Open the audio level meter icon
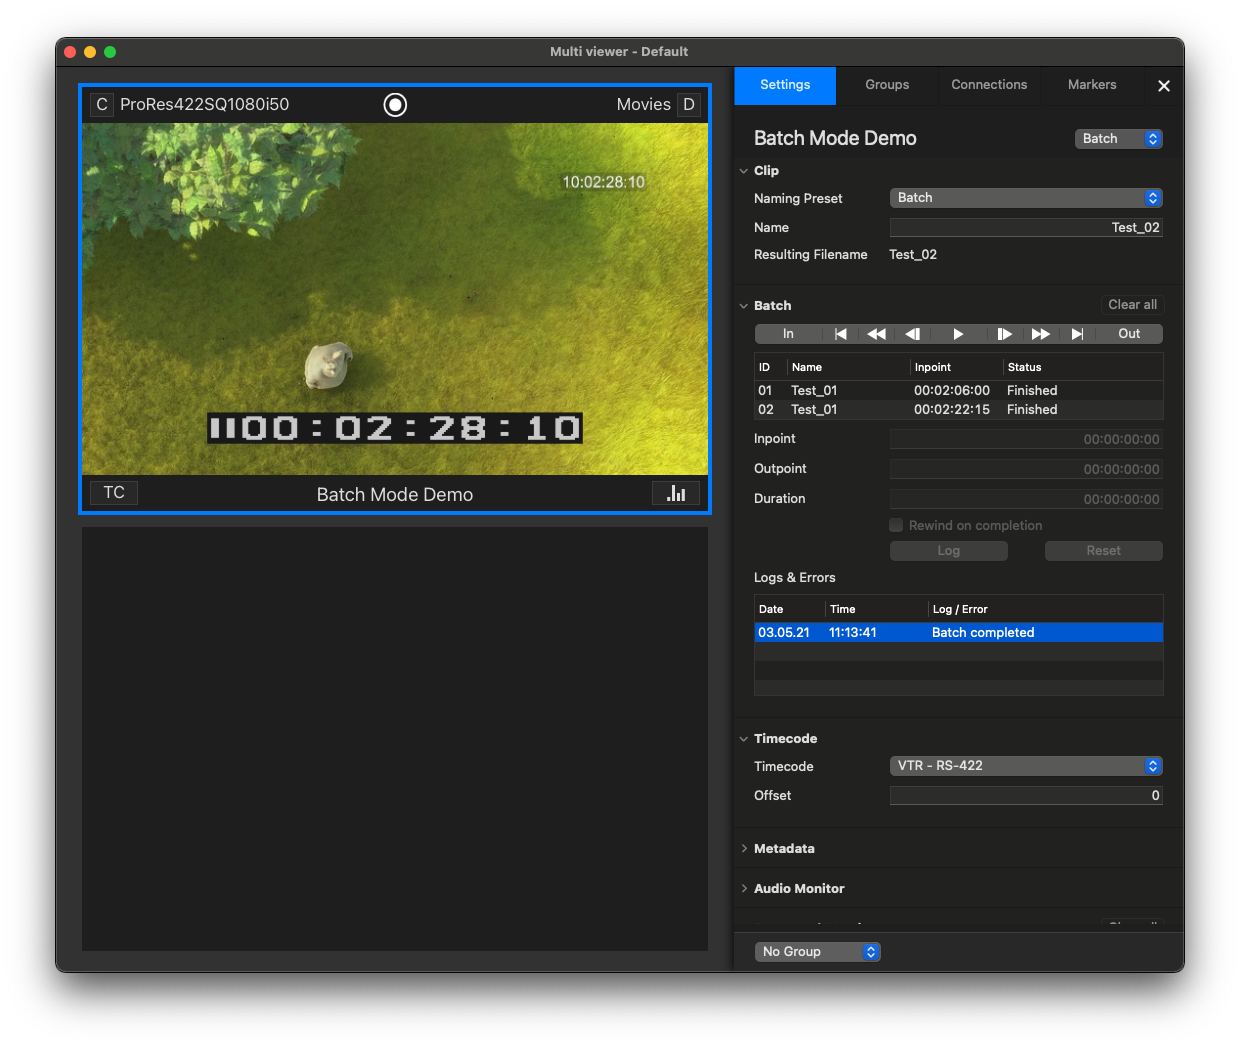The height and width of the screenshot is (1046, 1240). 676,493
